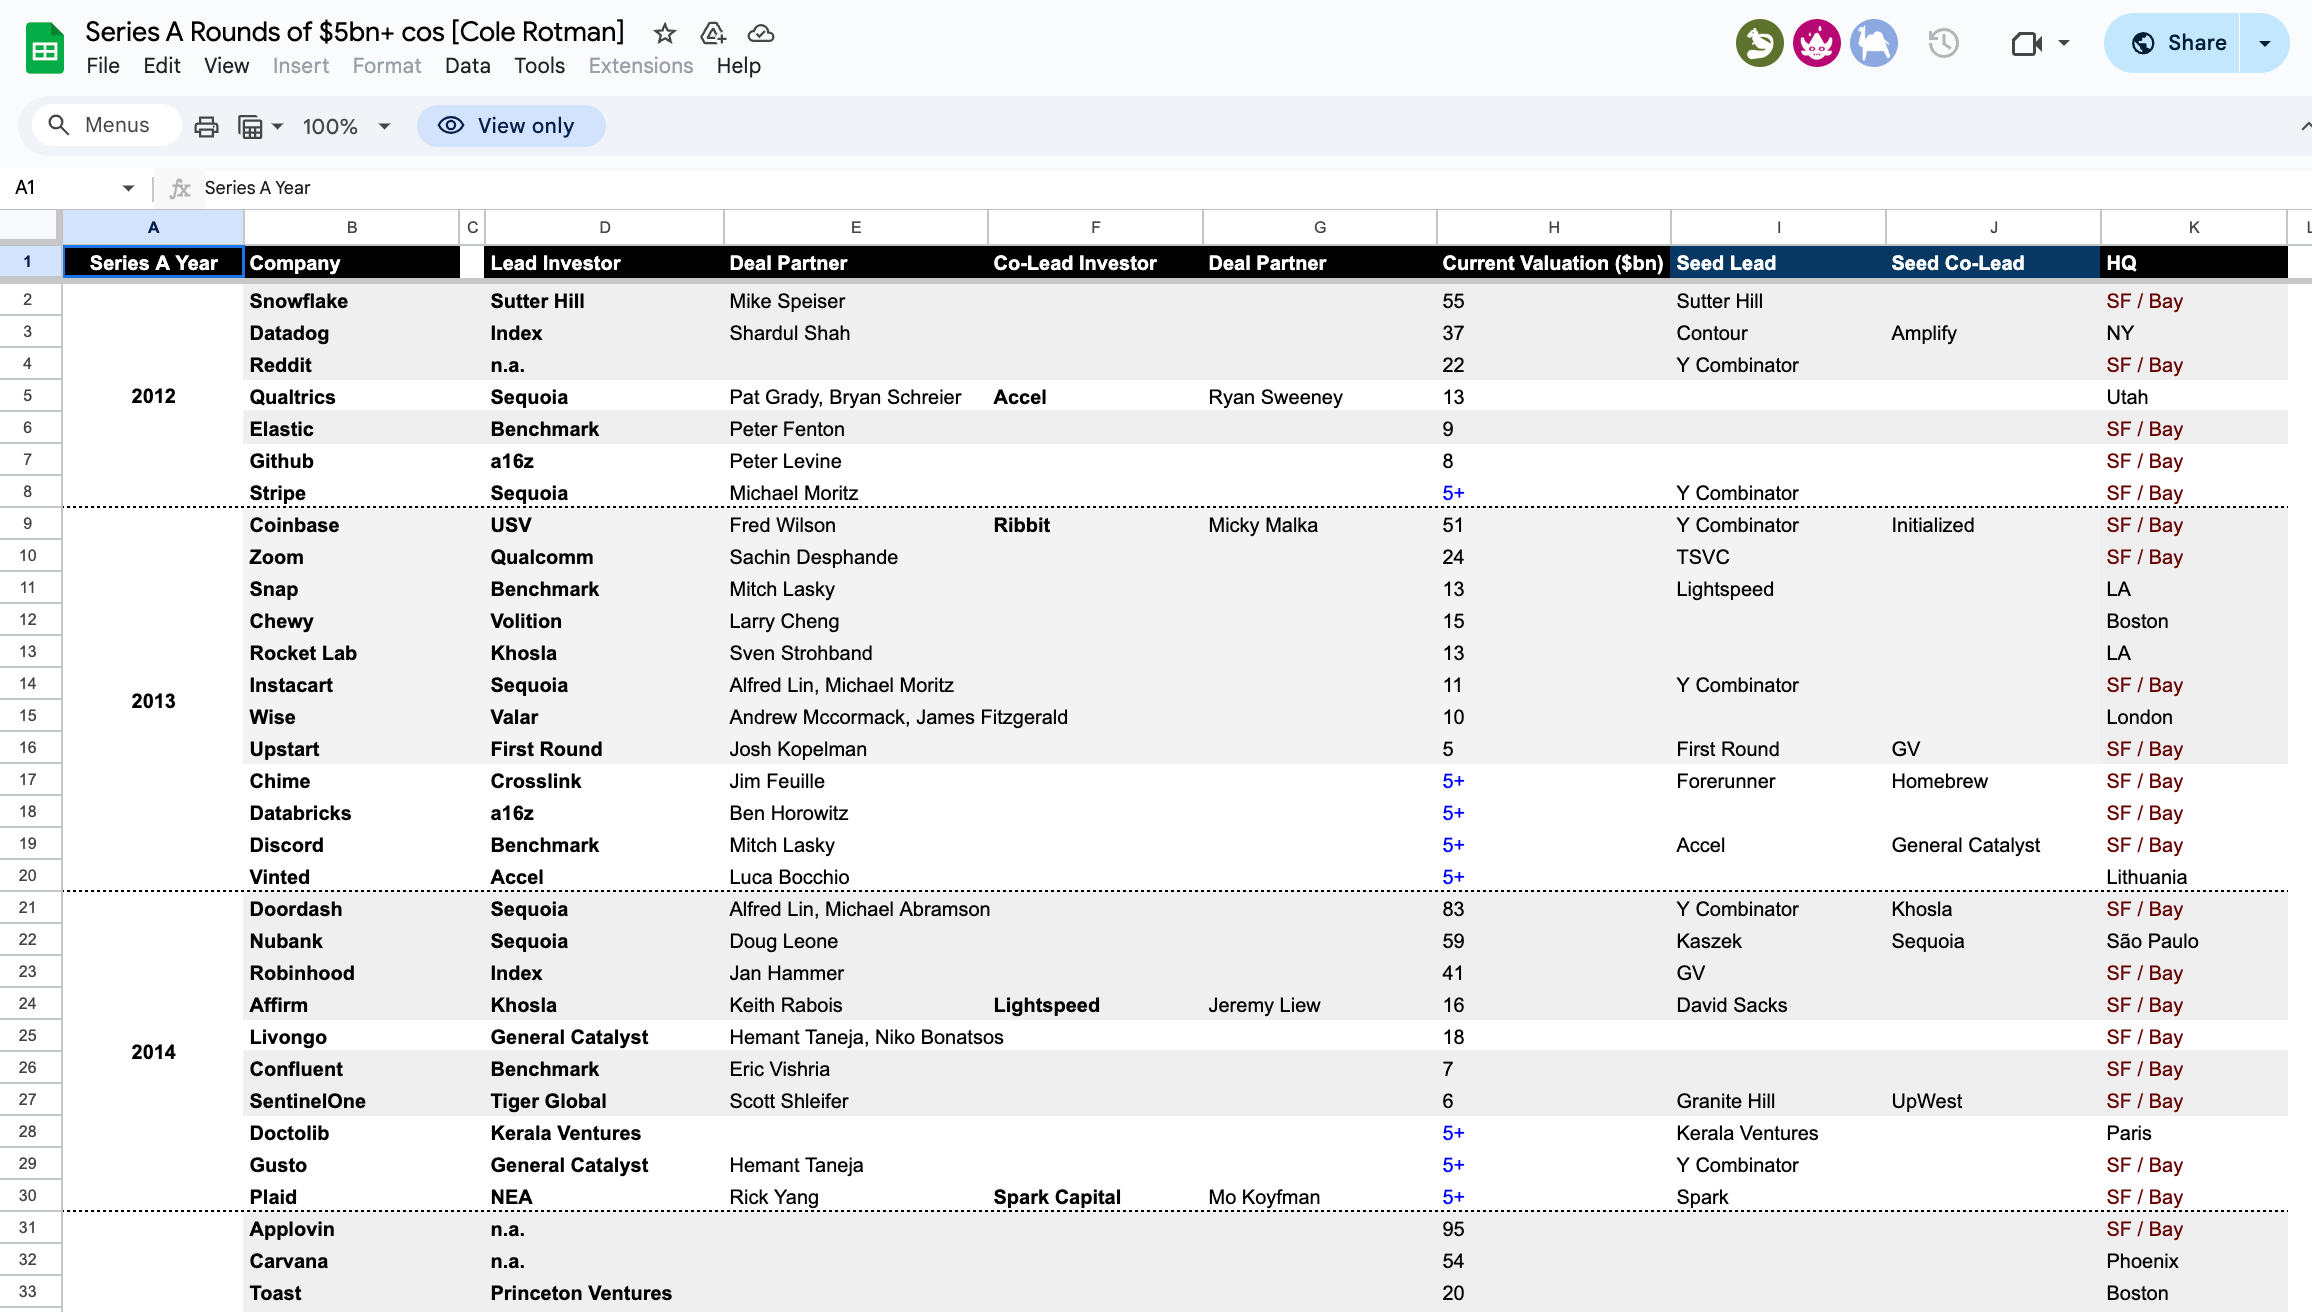Image resolution: width=2312 pixels, height=1312 pixels.
Task: Click the Google Sheets home icon
Action: click(x=45, y=48)
